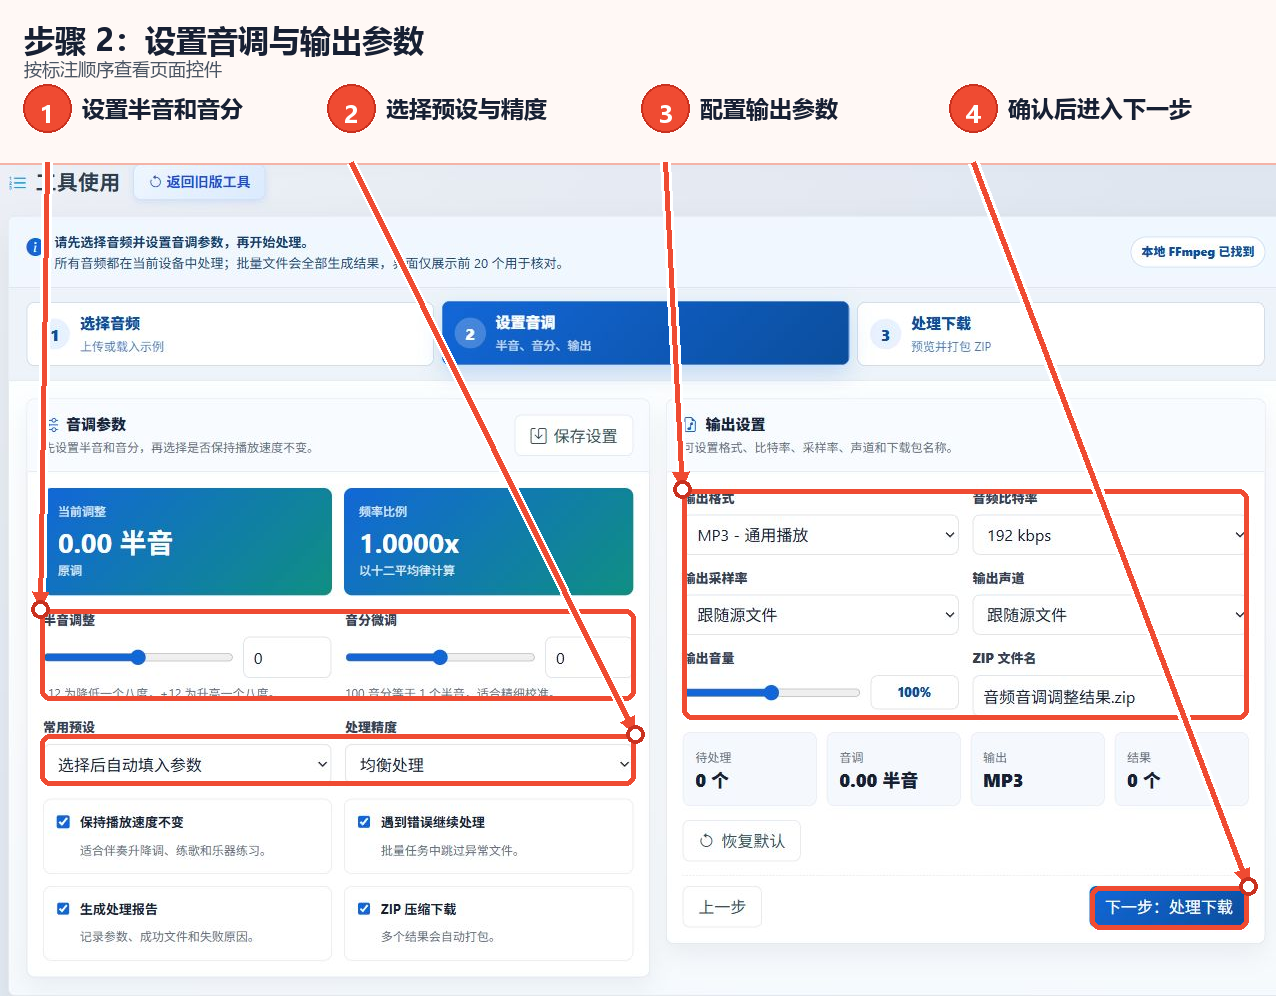Click the sliders icon beside 音调参数
This screenshot has height=996, width=1276.
click(52, 425)
